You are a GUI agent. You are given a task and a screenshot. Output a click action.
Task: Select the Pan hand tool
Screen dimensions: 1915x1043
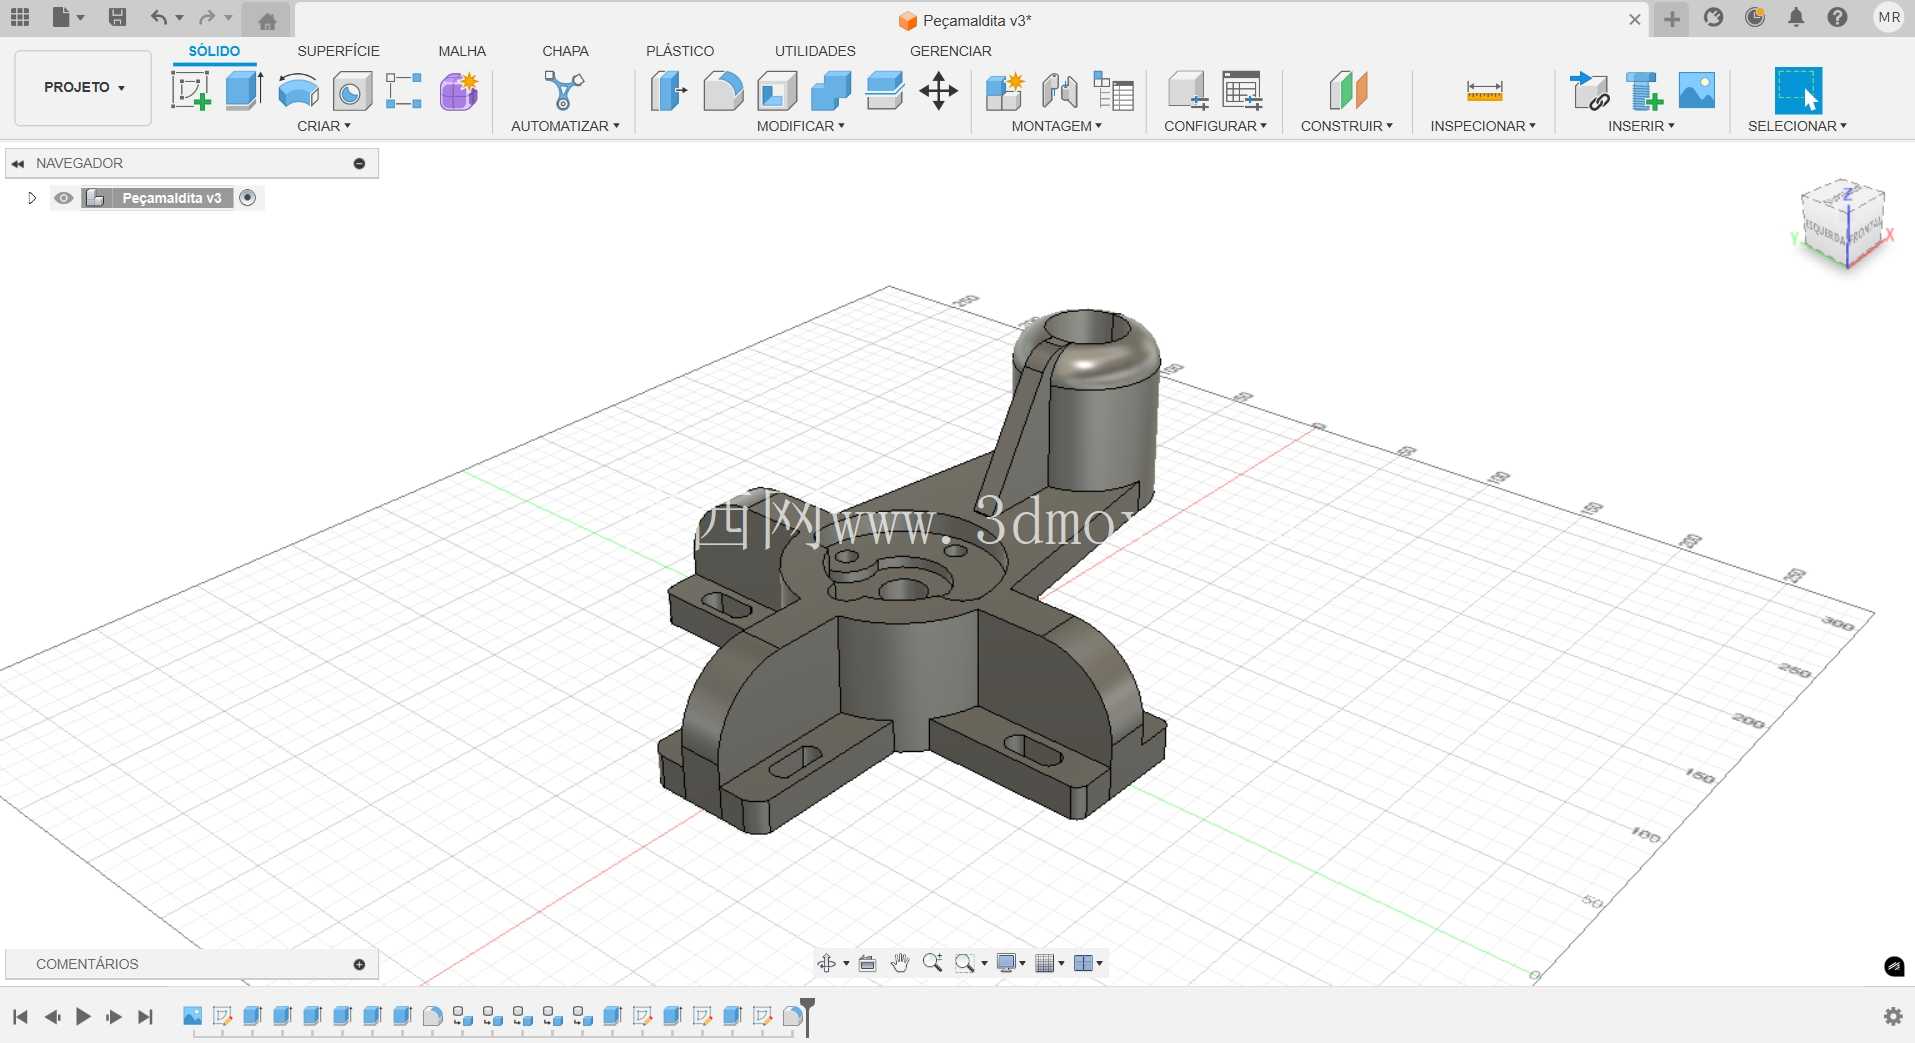tap(900, 963)
